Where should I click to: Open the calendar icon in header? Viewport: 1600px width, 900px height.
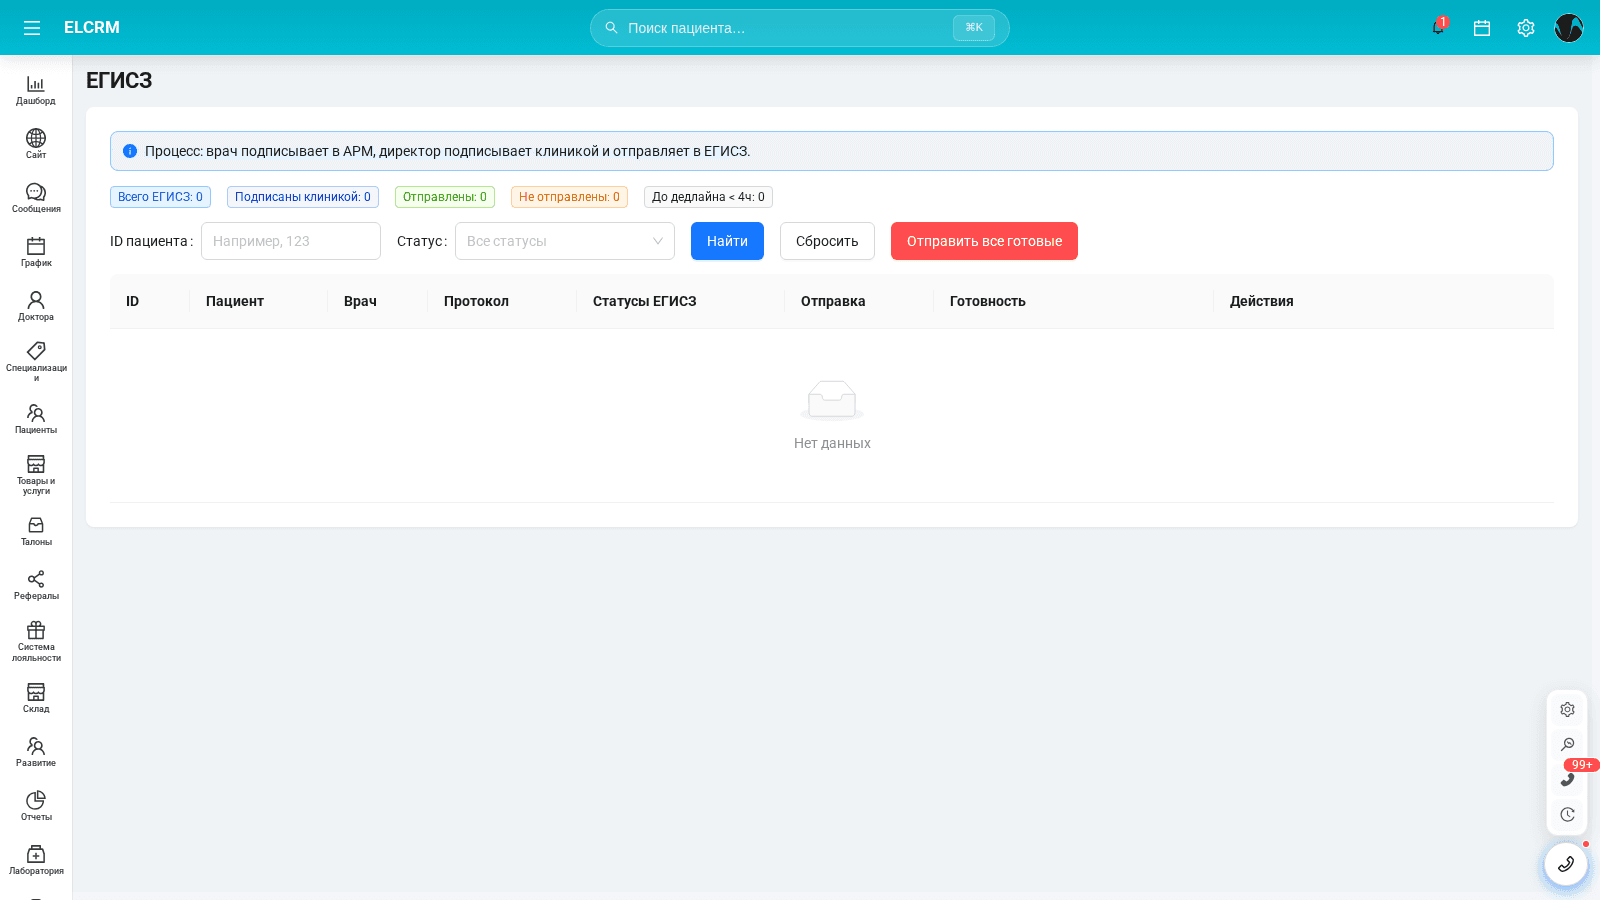1482,28
